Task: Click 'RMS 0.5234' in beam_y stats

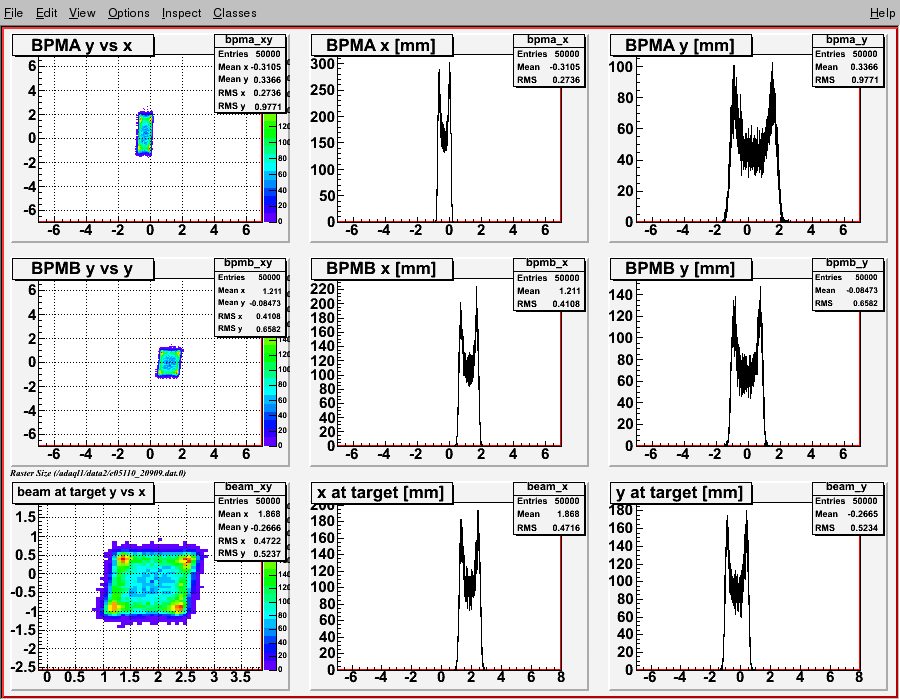Action: (848, 528)
